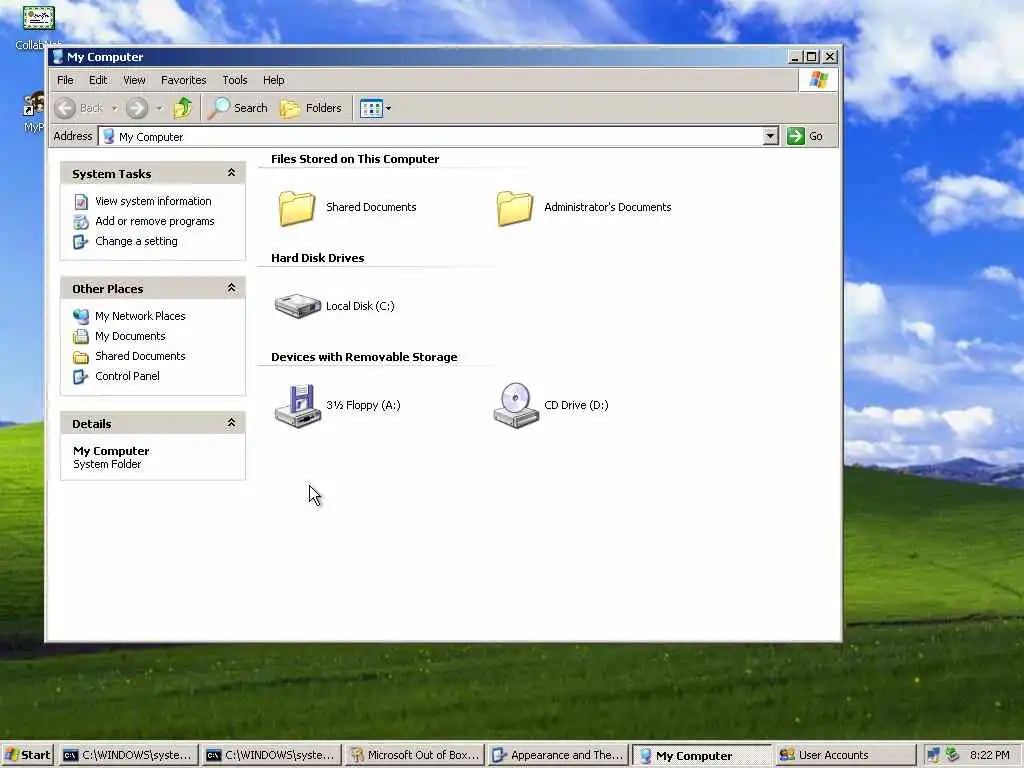Click Change a setting link
Image resolution: width=1024 pixels, height=768 pixels.
(136, 241)
